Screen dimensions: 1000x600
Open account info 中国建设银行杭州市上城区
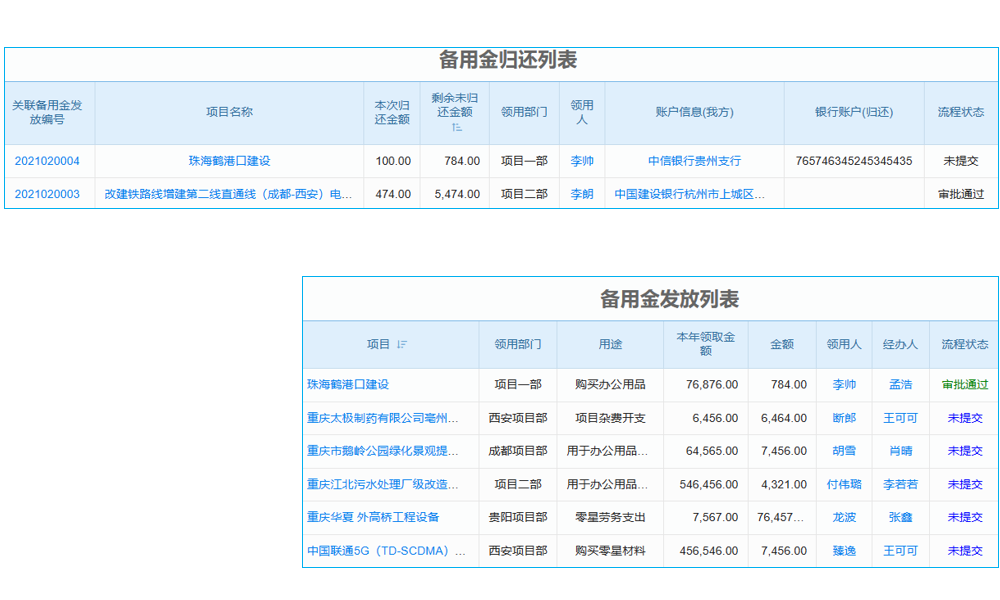coord(692,196)
